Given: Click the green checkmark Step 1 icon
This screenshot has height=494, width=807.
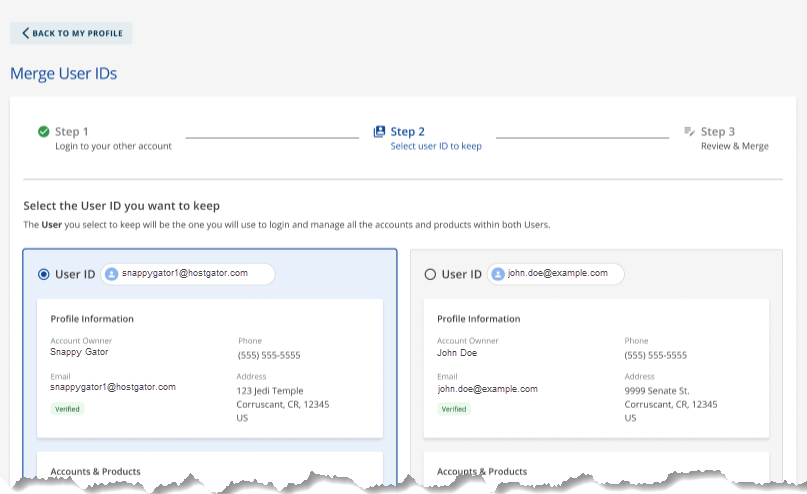Looking at the screenshot, I should [44, 131].
